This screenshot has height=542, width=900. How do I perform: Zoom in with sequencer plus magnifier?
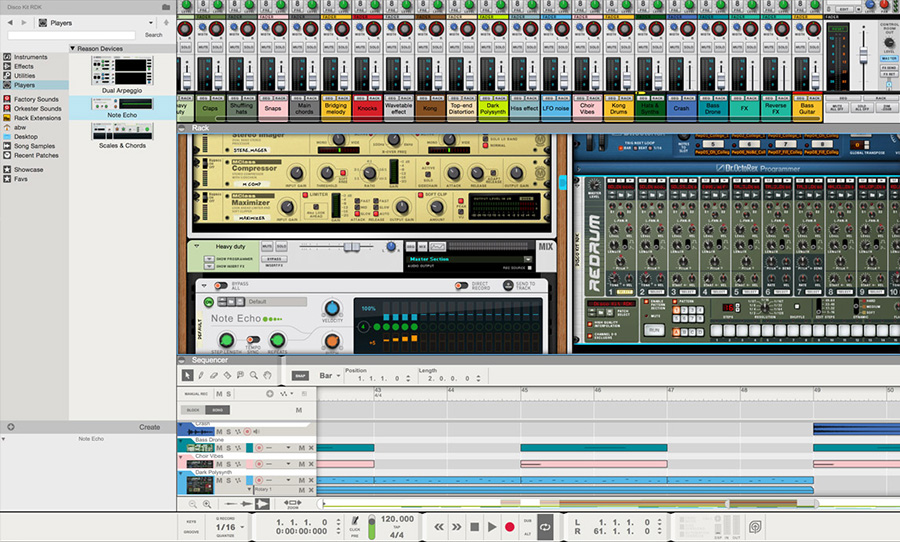[x=207, y=504]
